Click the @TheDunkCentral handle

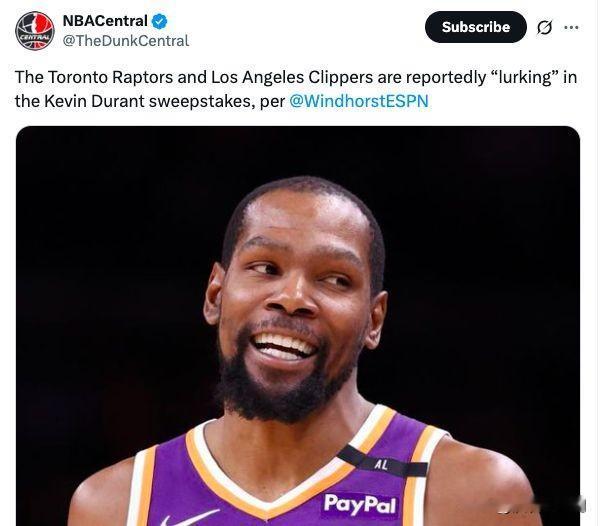pos(126,41)
